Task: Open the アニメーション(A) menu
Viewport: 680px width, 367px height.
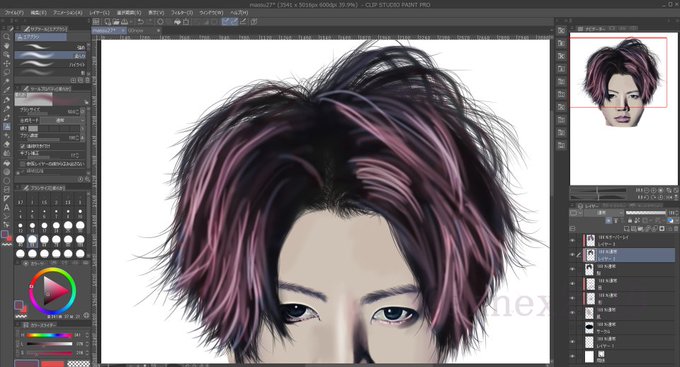Action: [x=68, y=13]
